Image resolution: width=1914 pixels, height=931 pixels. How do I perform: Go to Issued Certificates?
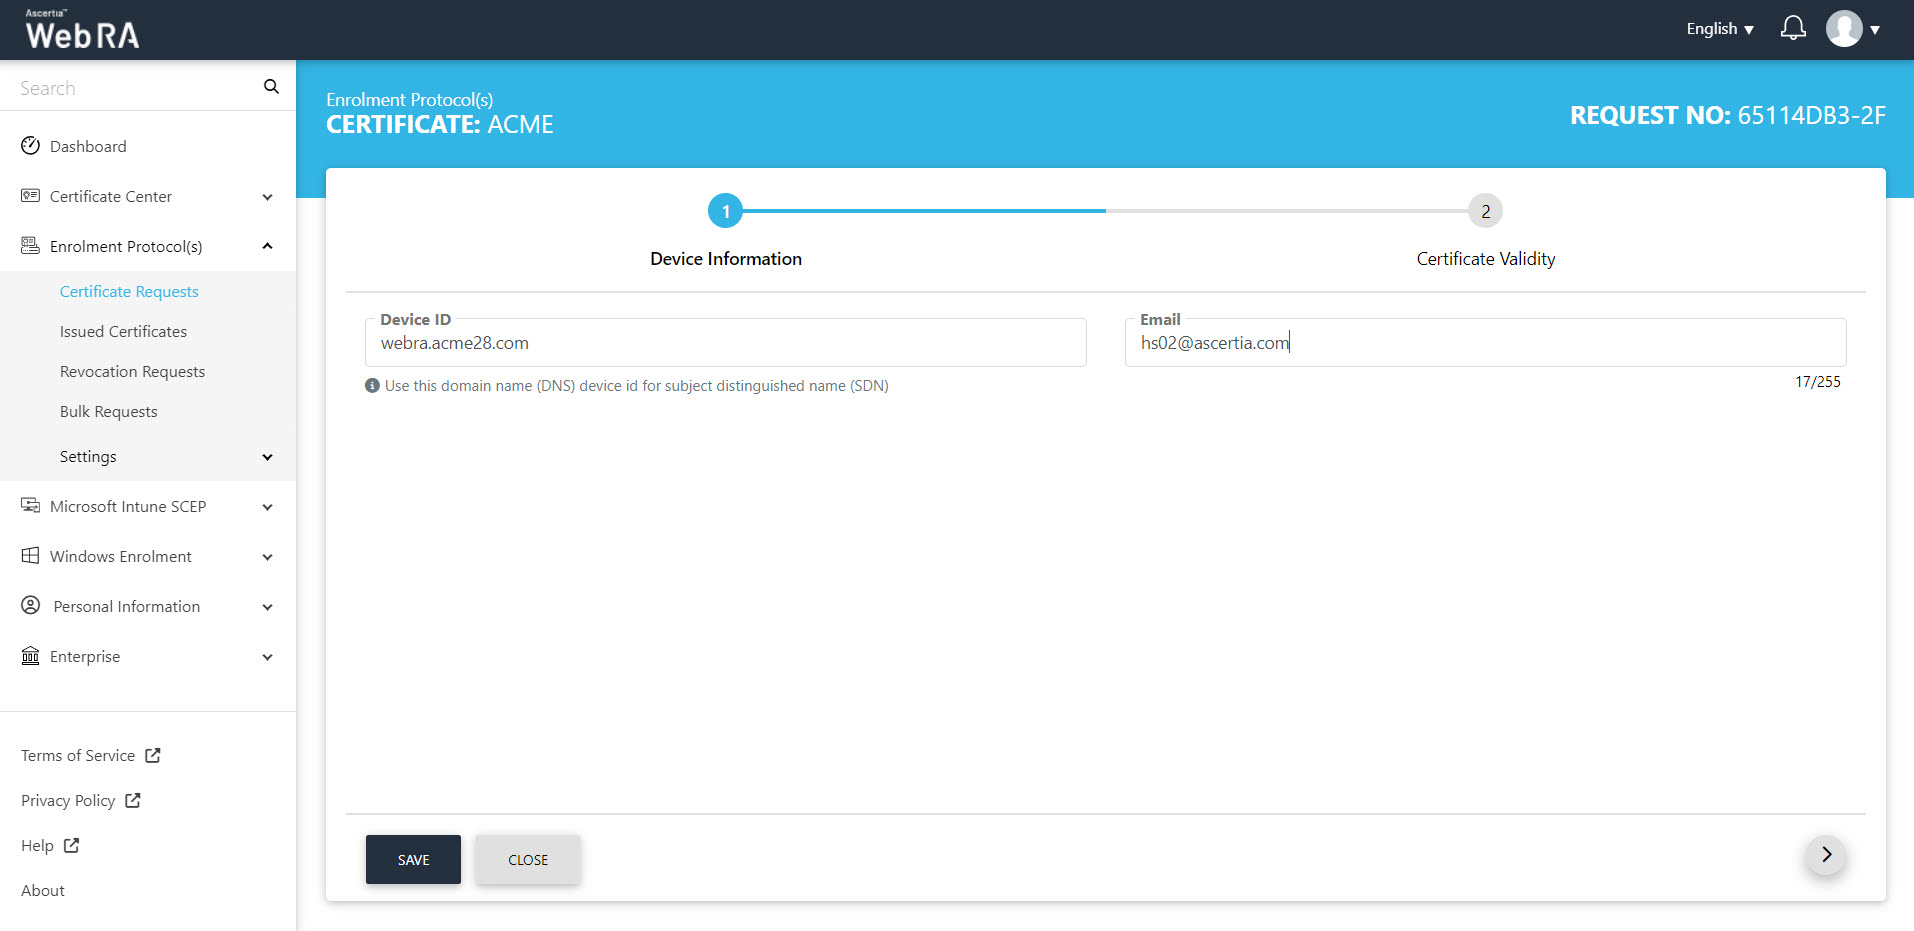pyautogui.click(x=123, y=332)
